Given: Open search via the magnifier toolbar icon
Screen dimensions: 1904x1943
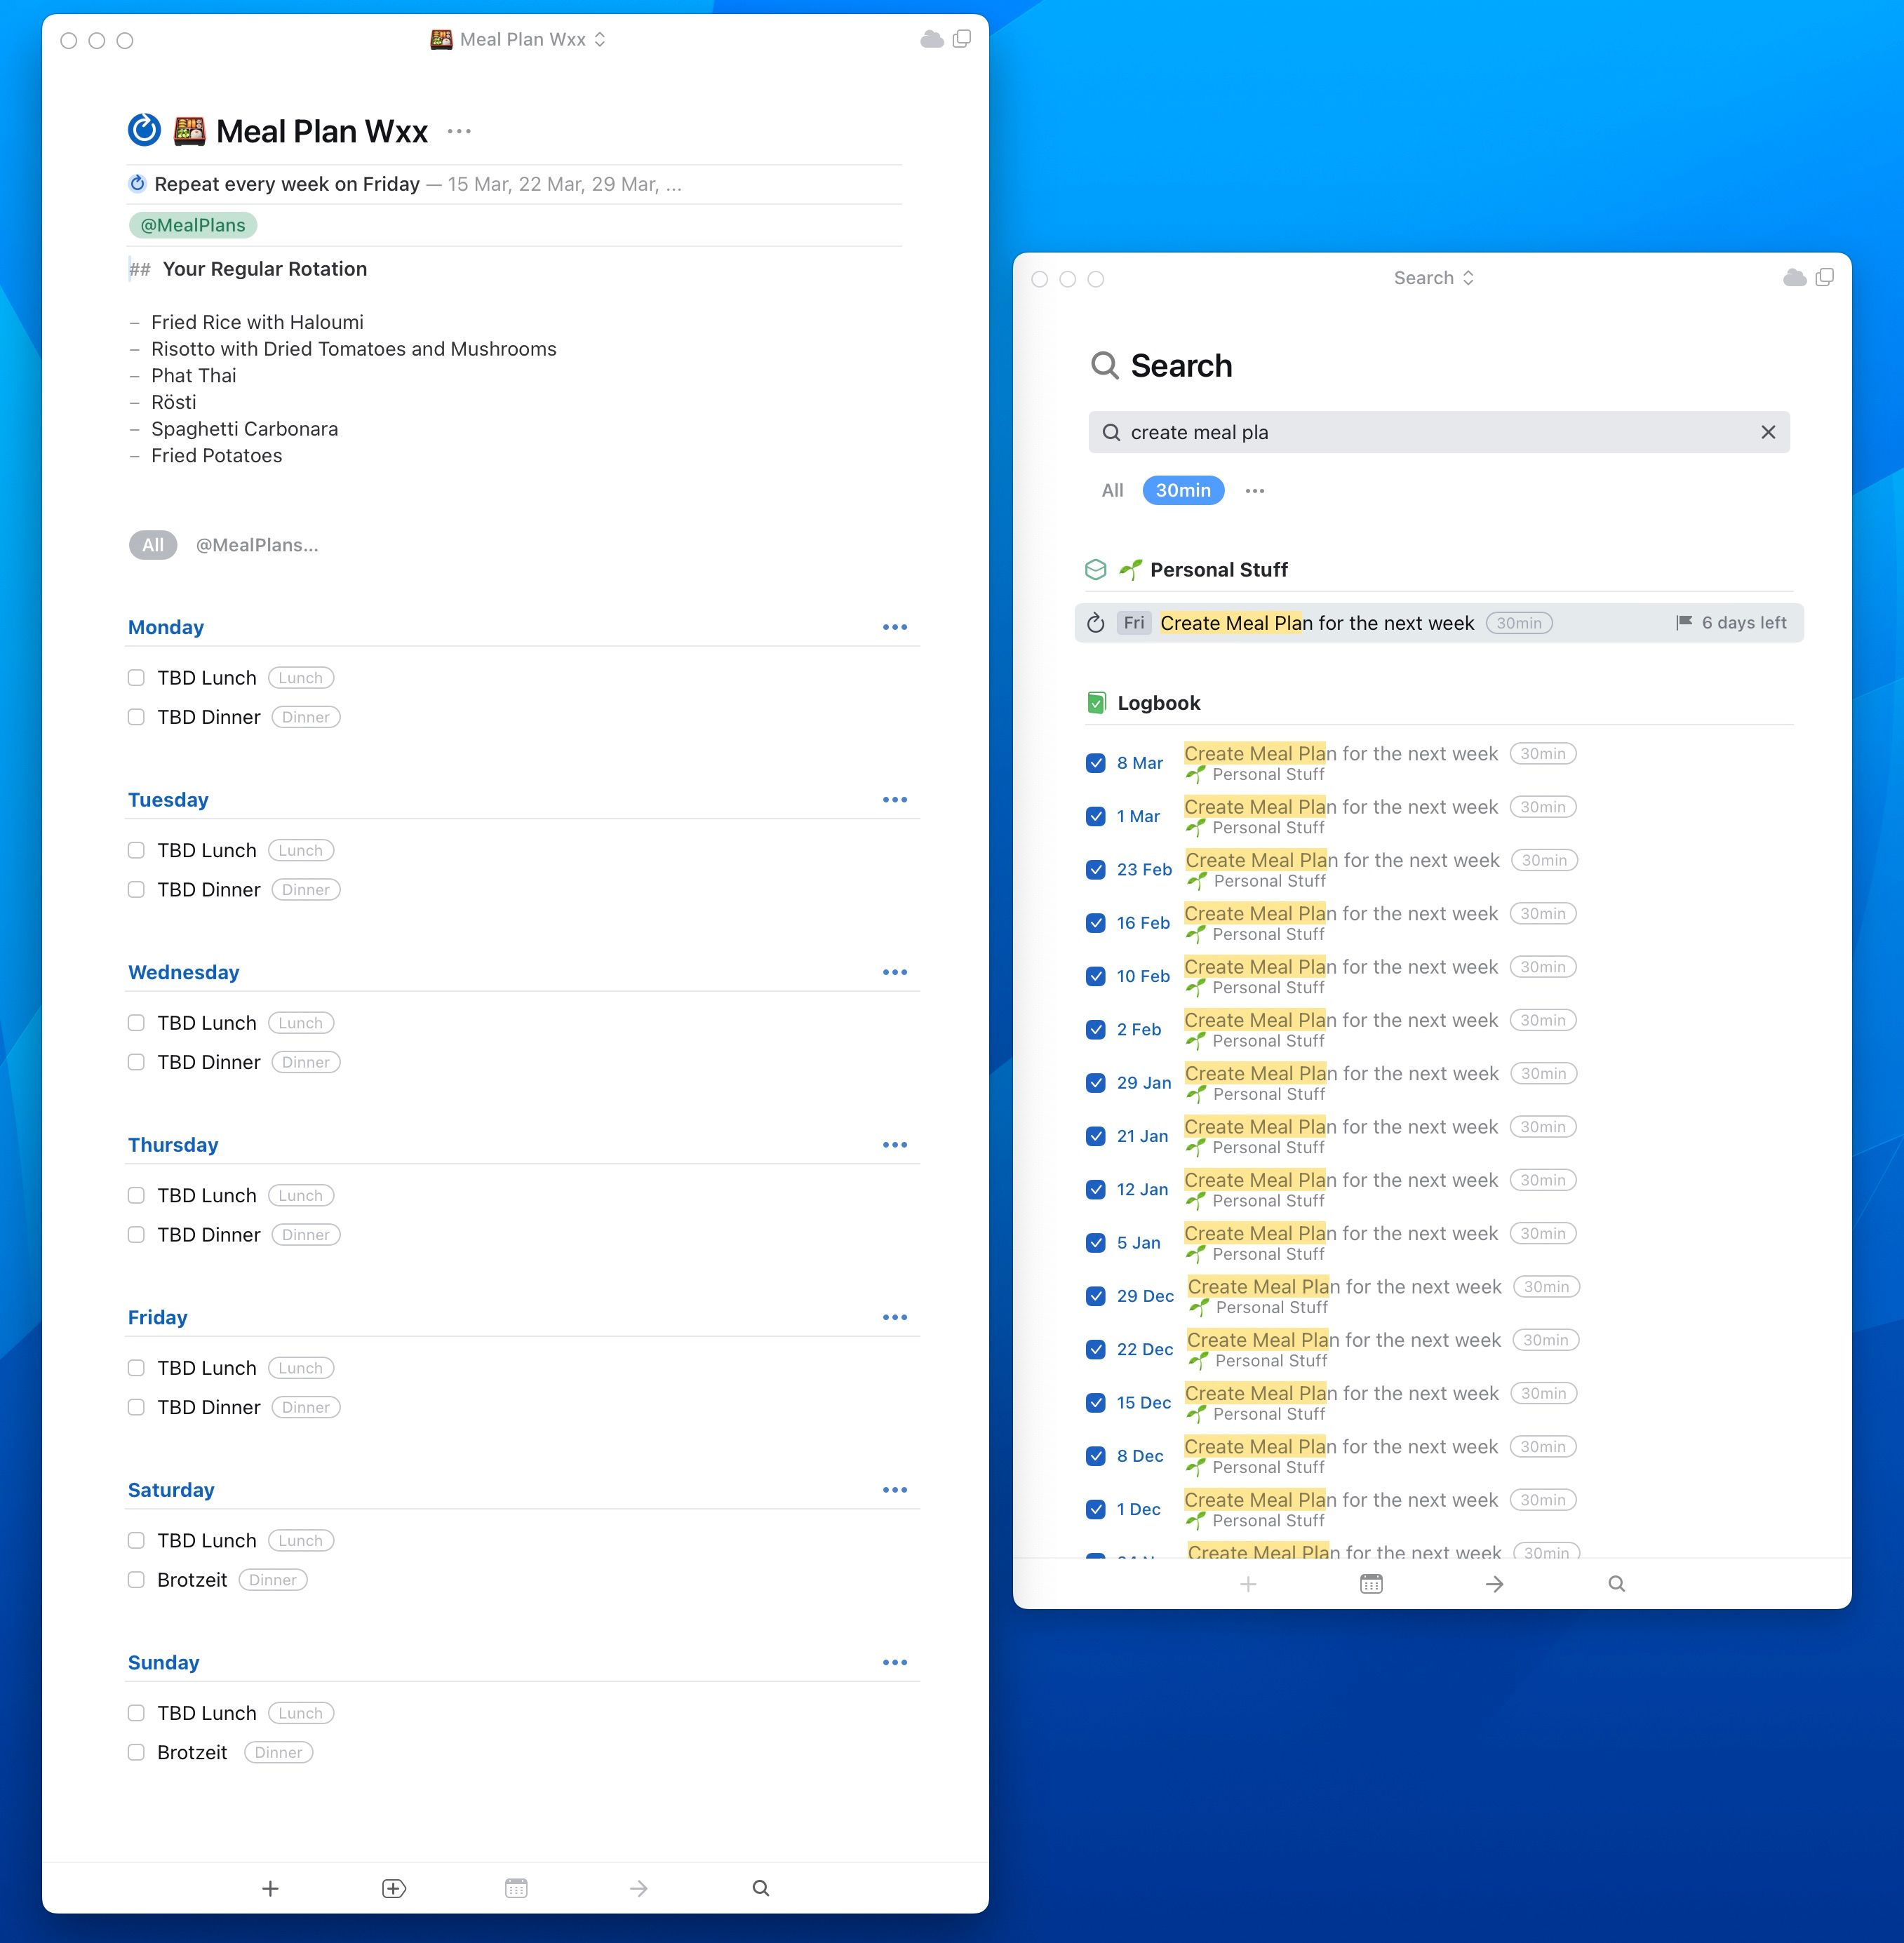Looking at the screenshot, I should click(x=760, y=1888).
